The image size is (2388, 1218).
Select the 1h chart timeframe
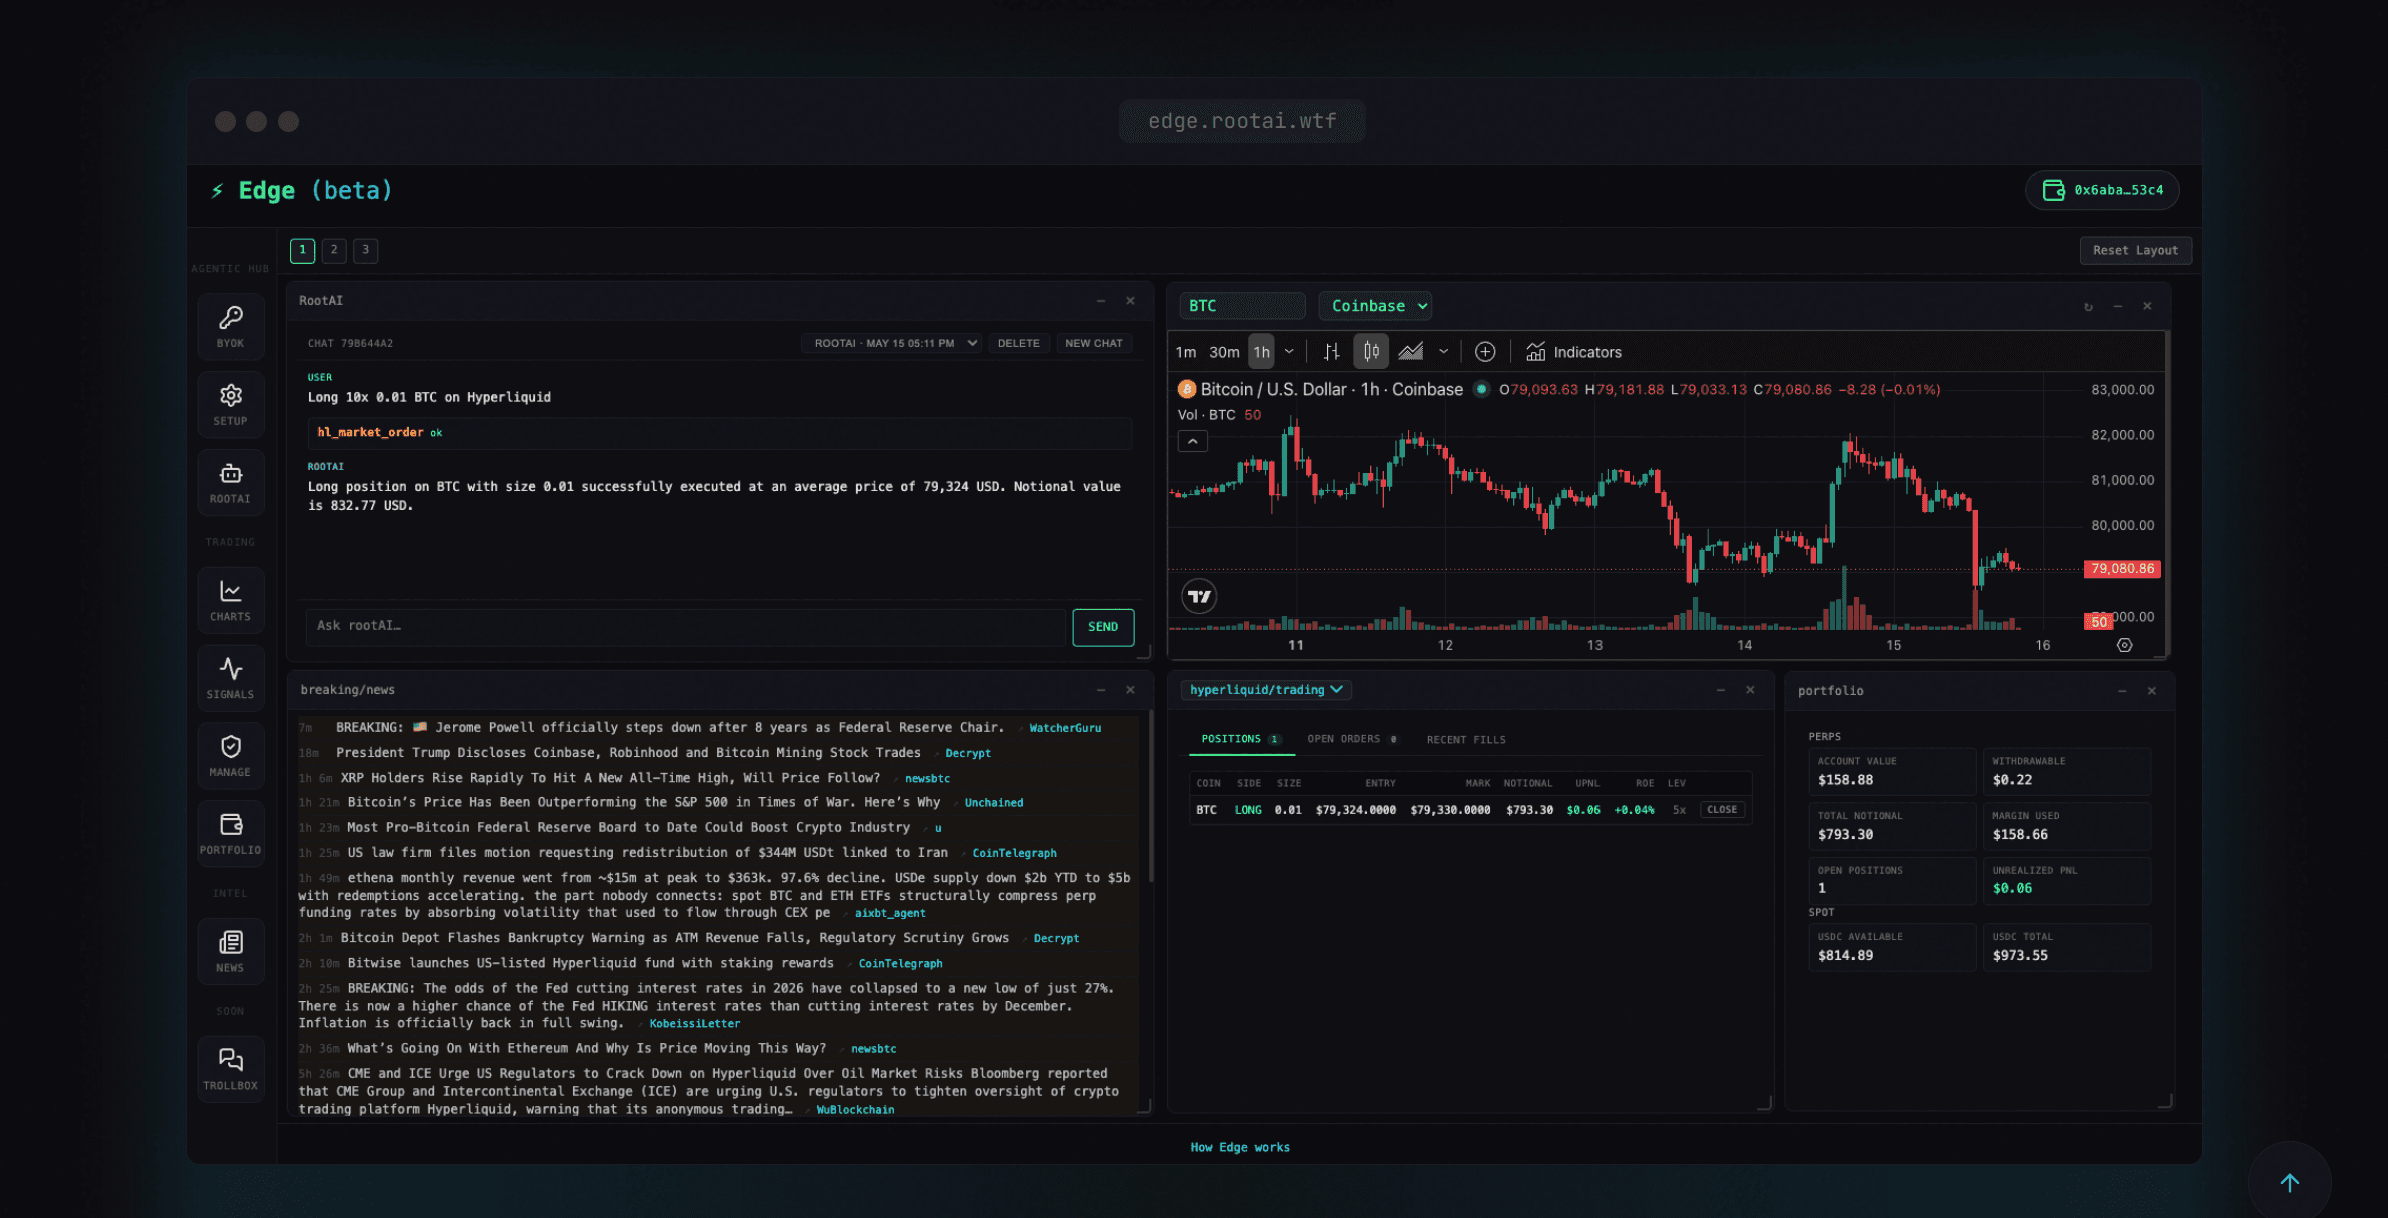tap(1261, 352)
